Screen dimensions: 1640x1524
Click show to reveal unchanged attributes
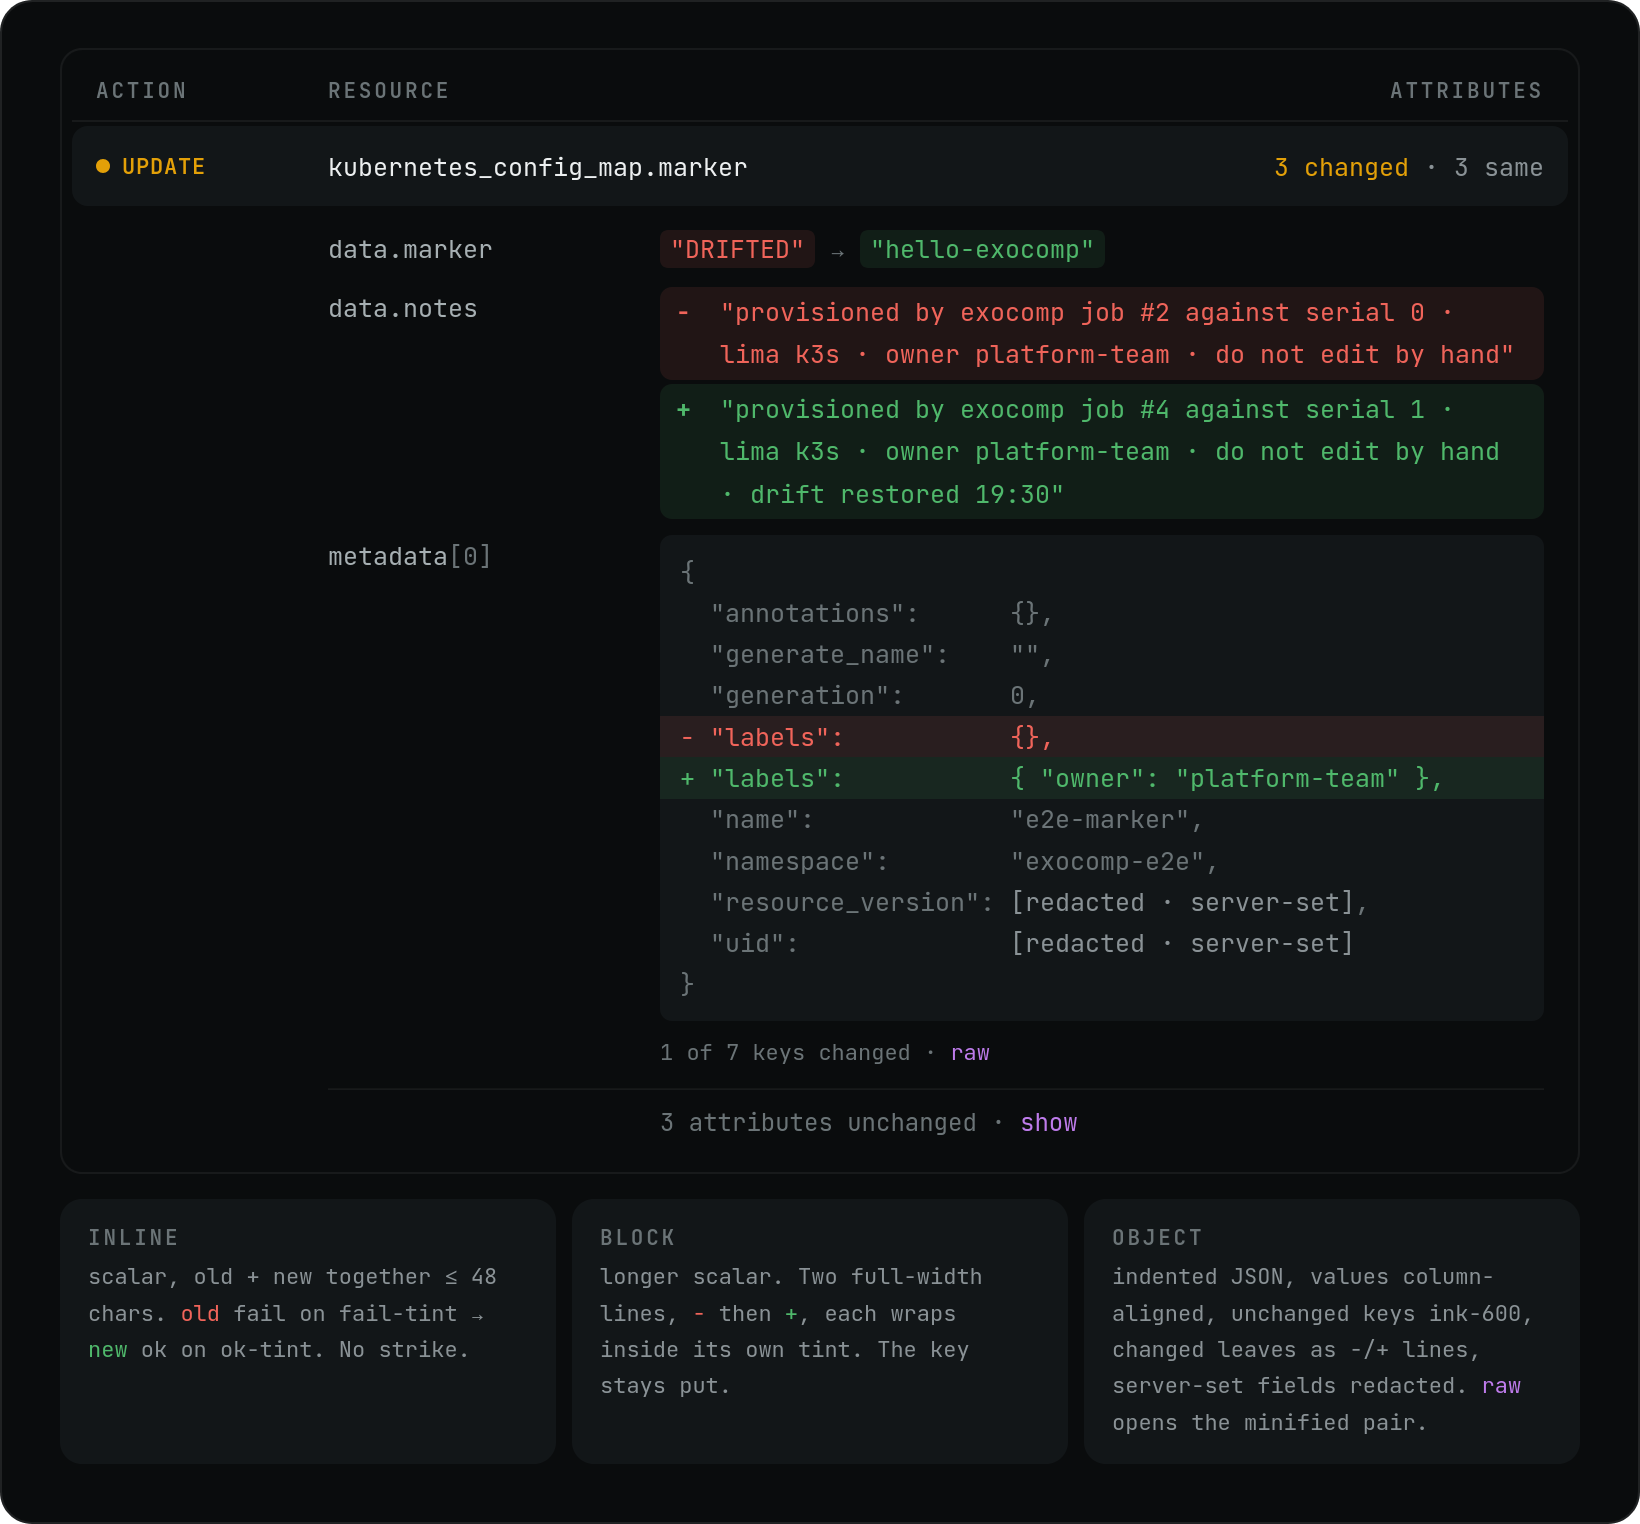(x=1049, y=1123)
